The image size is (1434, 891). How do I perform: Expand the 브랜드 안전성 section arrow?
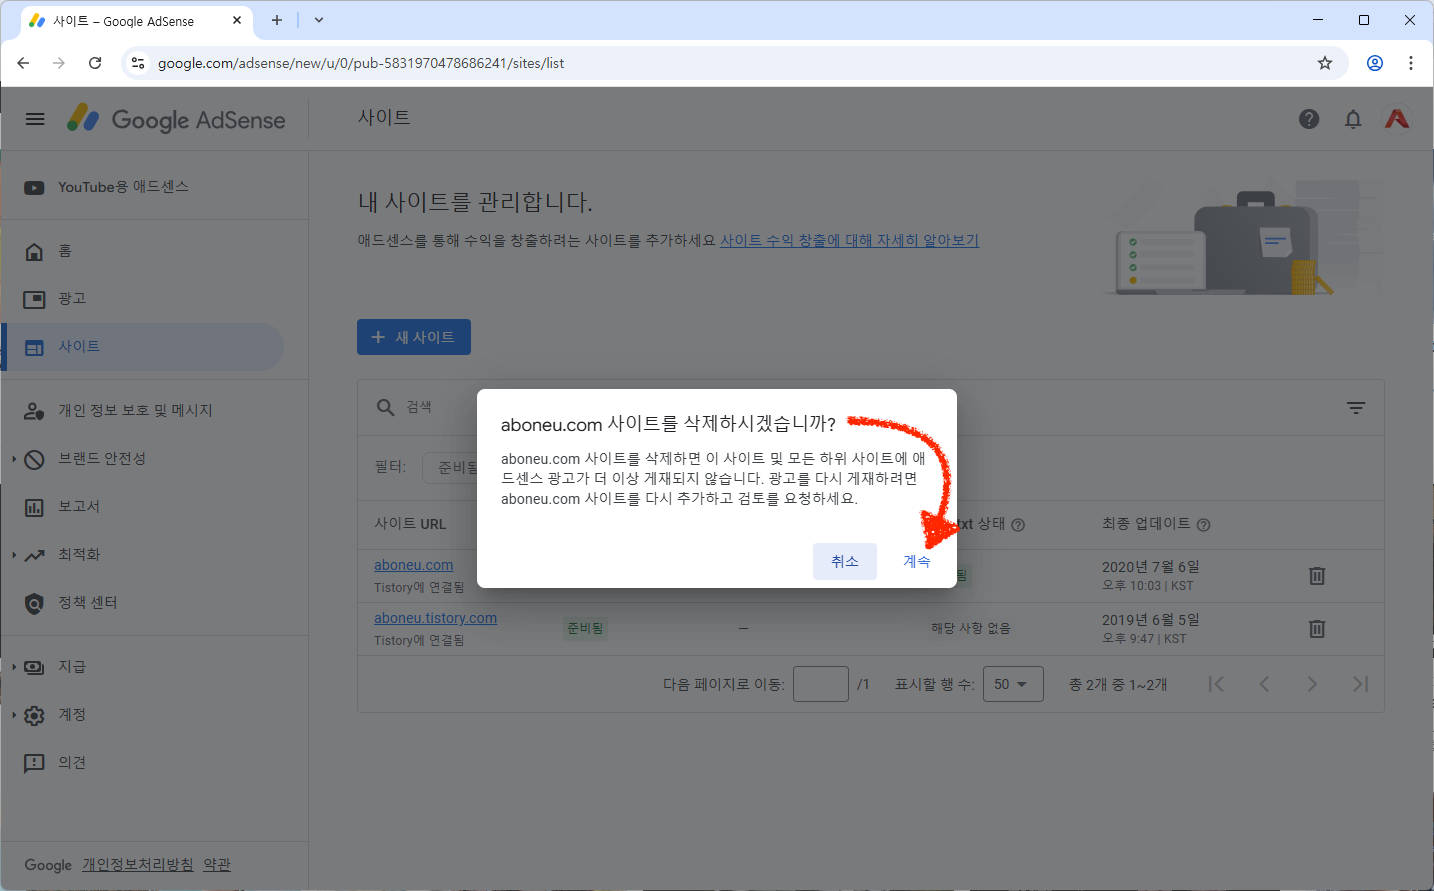click(x=14, y=459)
